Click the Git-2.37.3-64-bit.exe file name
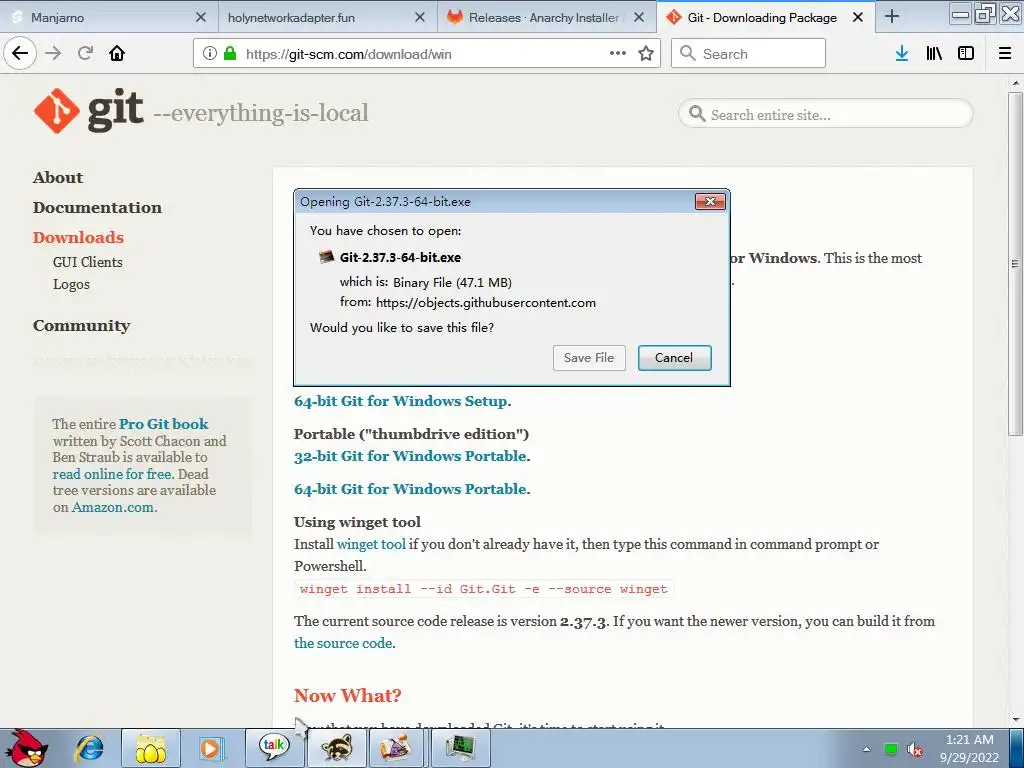The height and width of the screenshot is (768, 1024). [400, 257]
